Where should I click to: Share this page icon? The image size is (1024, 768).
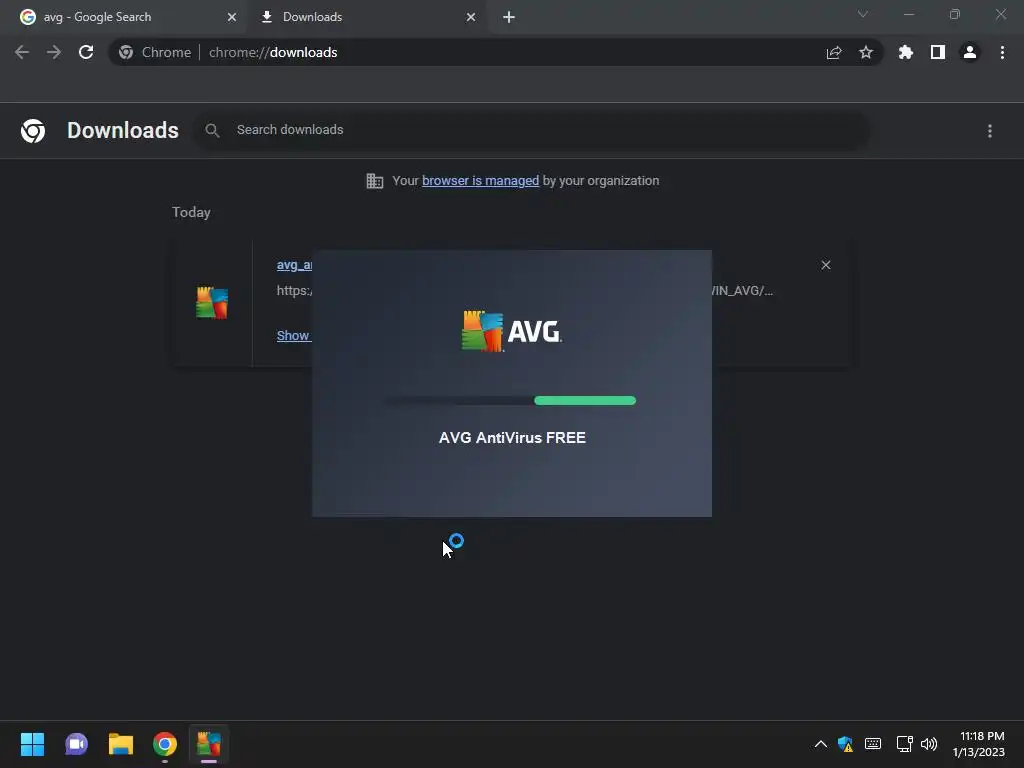click(x=834, y=52)
